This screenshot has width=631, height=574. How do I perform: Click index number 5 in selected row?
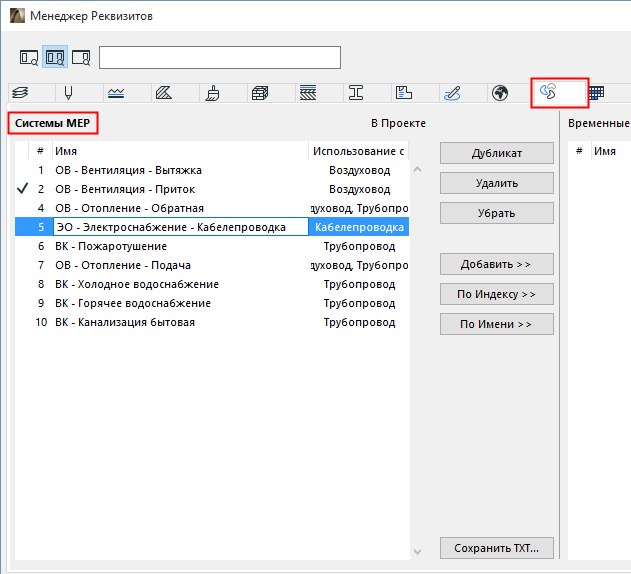point(41,227)
